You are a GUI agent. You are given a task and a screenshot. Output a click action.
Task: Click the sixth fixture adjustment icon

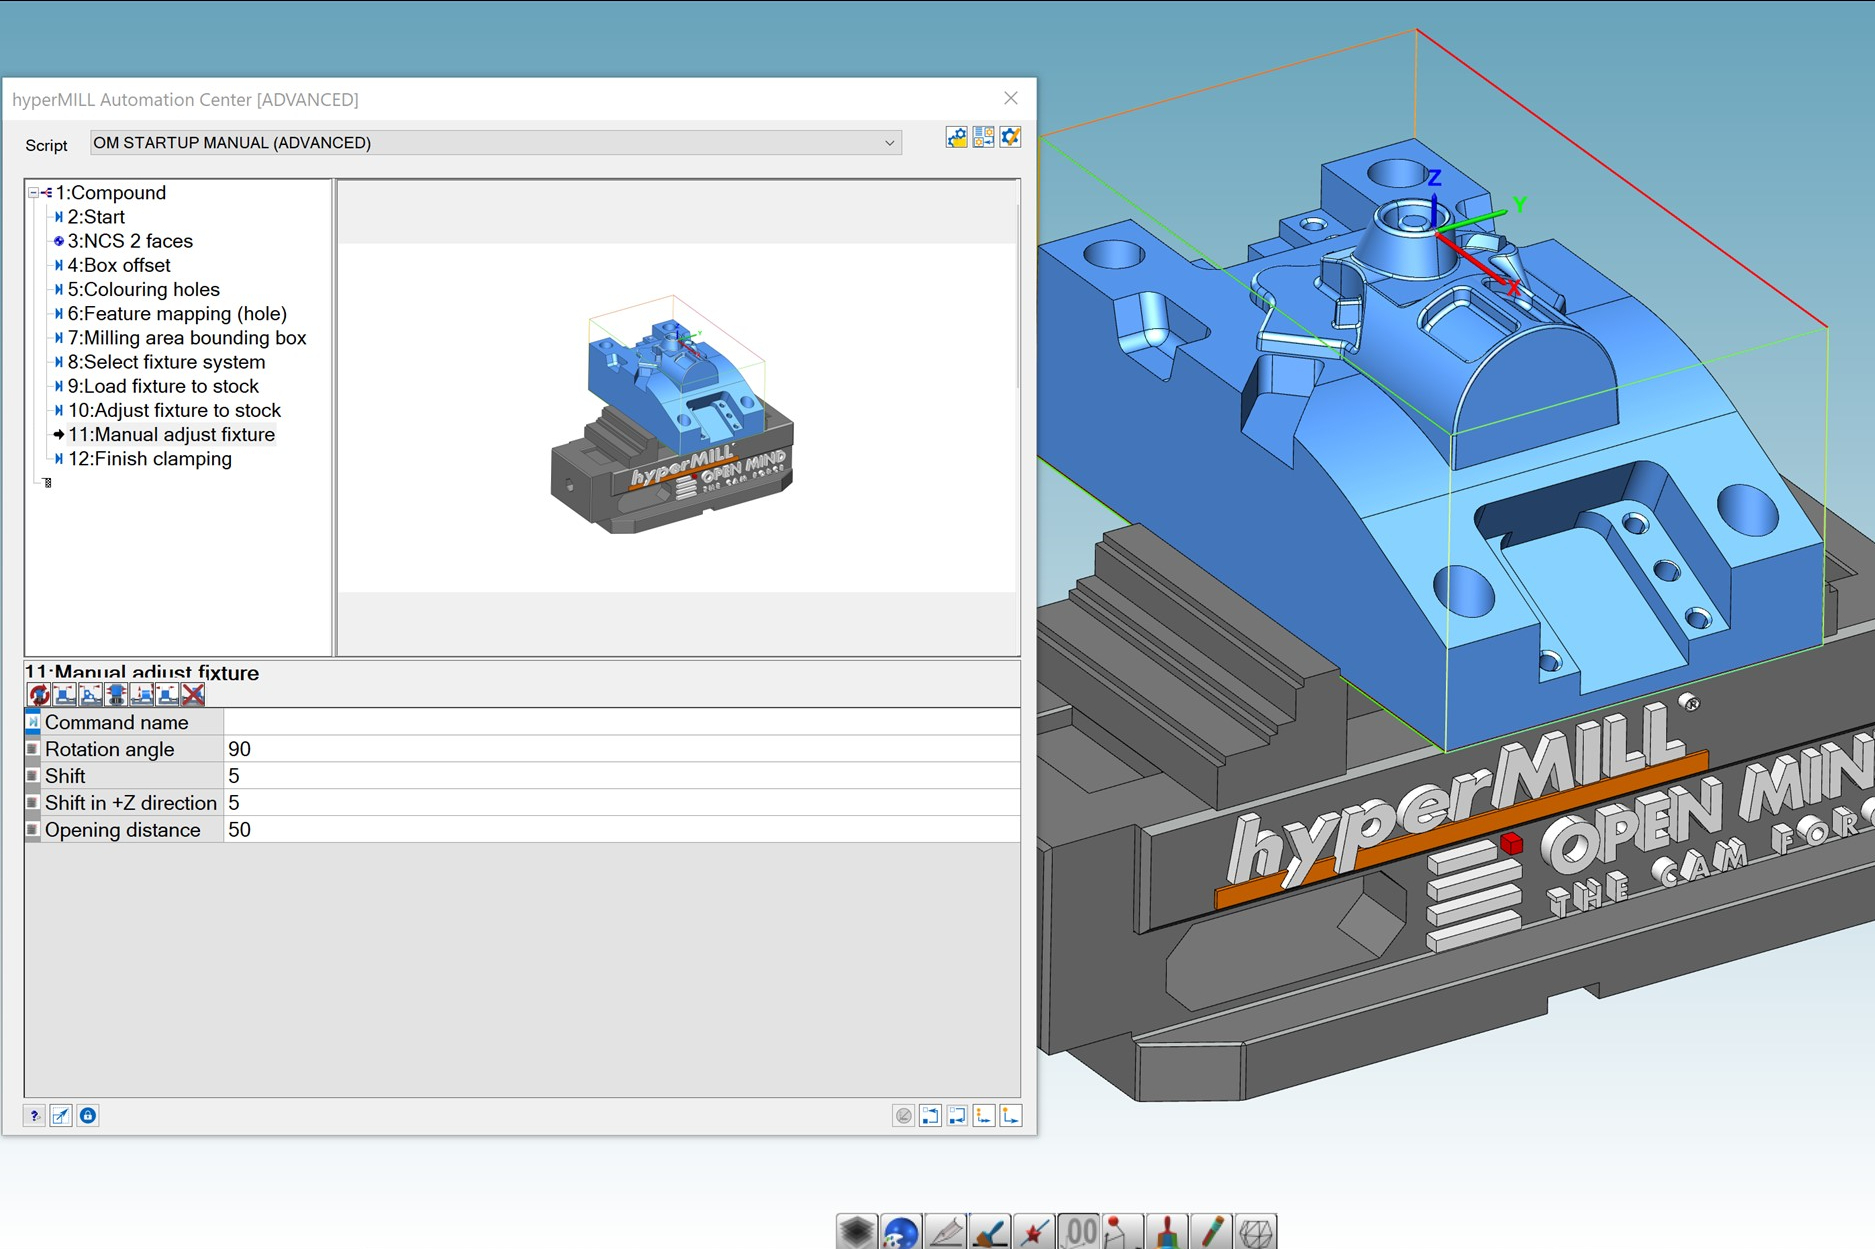click(x=167, y=694)
